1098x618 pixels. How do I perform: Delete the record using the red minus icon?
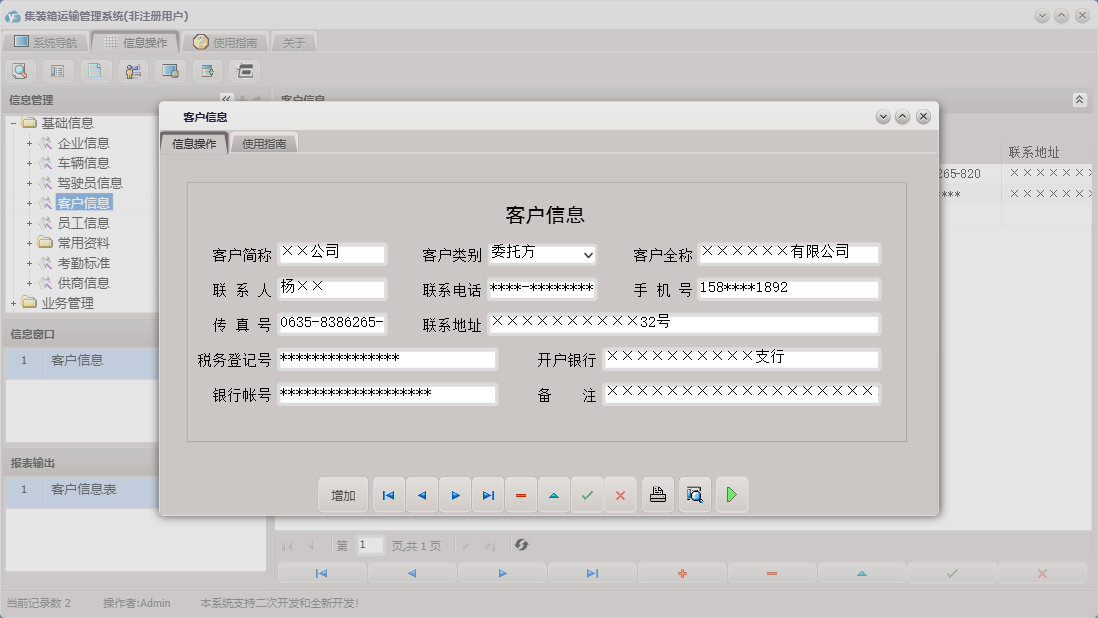pyautogui.click(x=521, y=494)
